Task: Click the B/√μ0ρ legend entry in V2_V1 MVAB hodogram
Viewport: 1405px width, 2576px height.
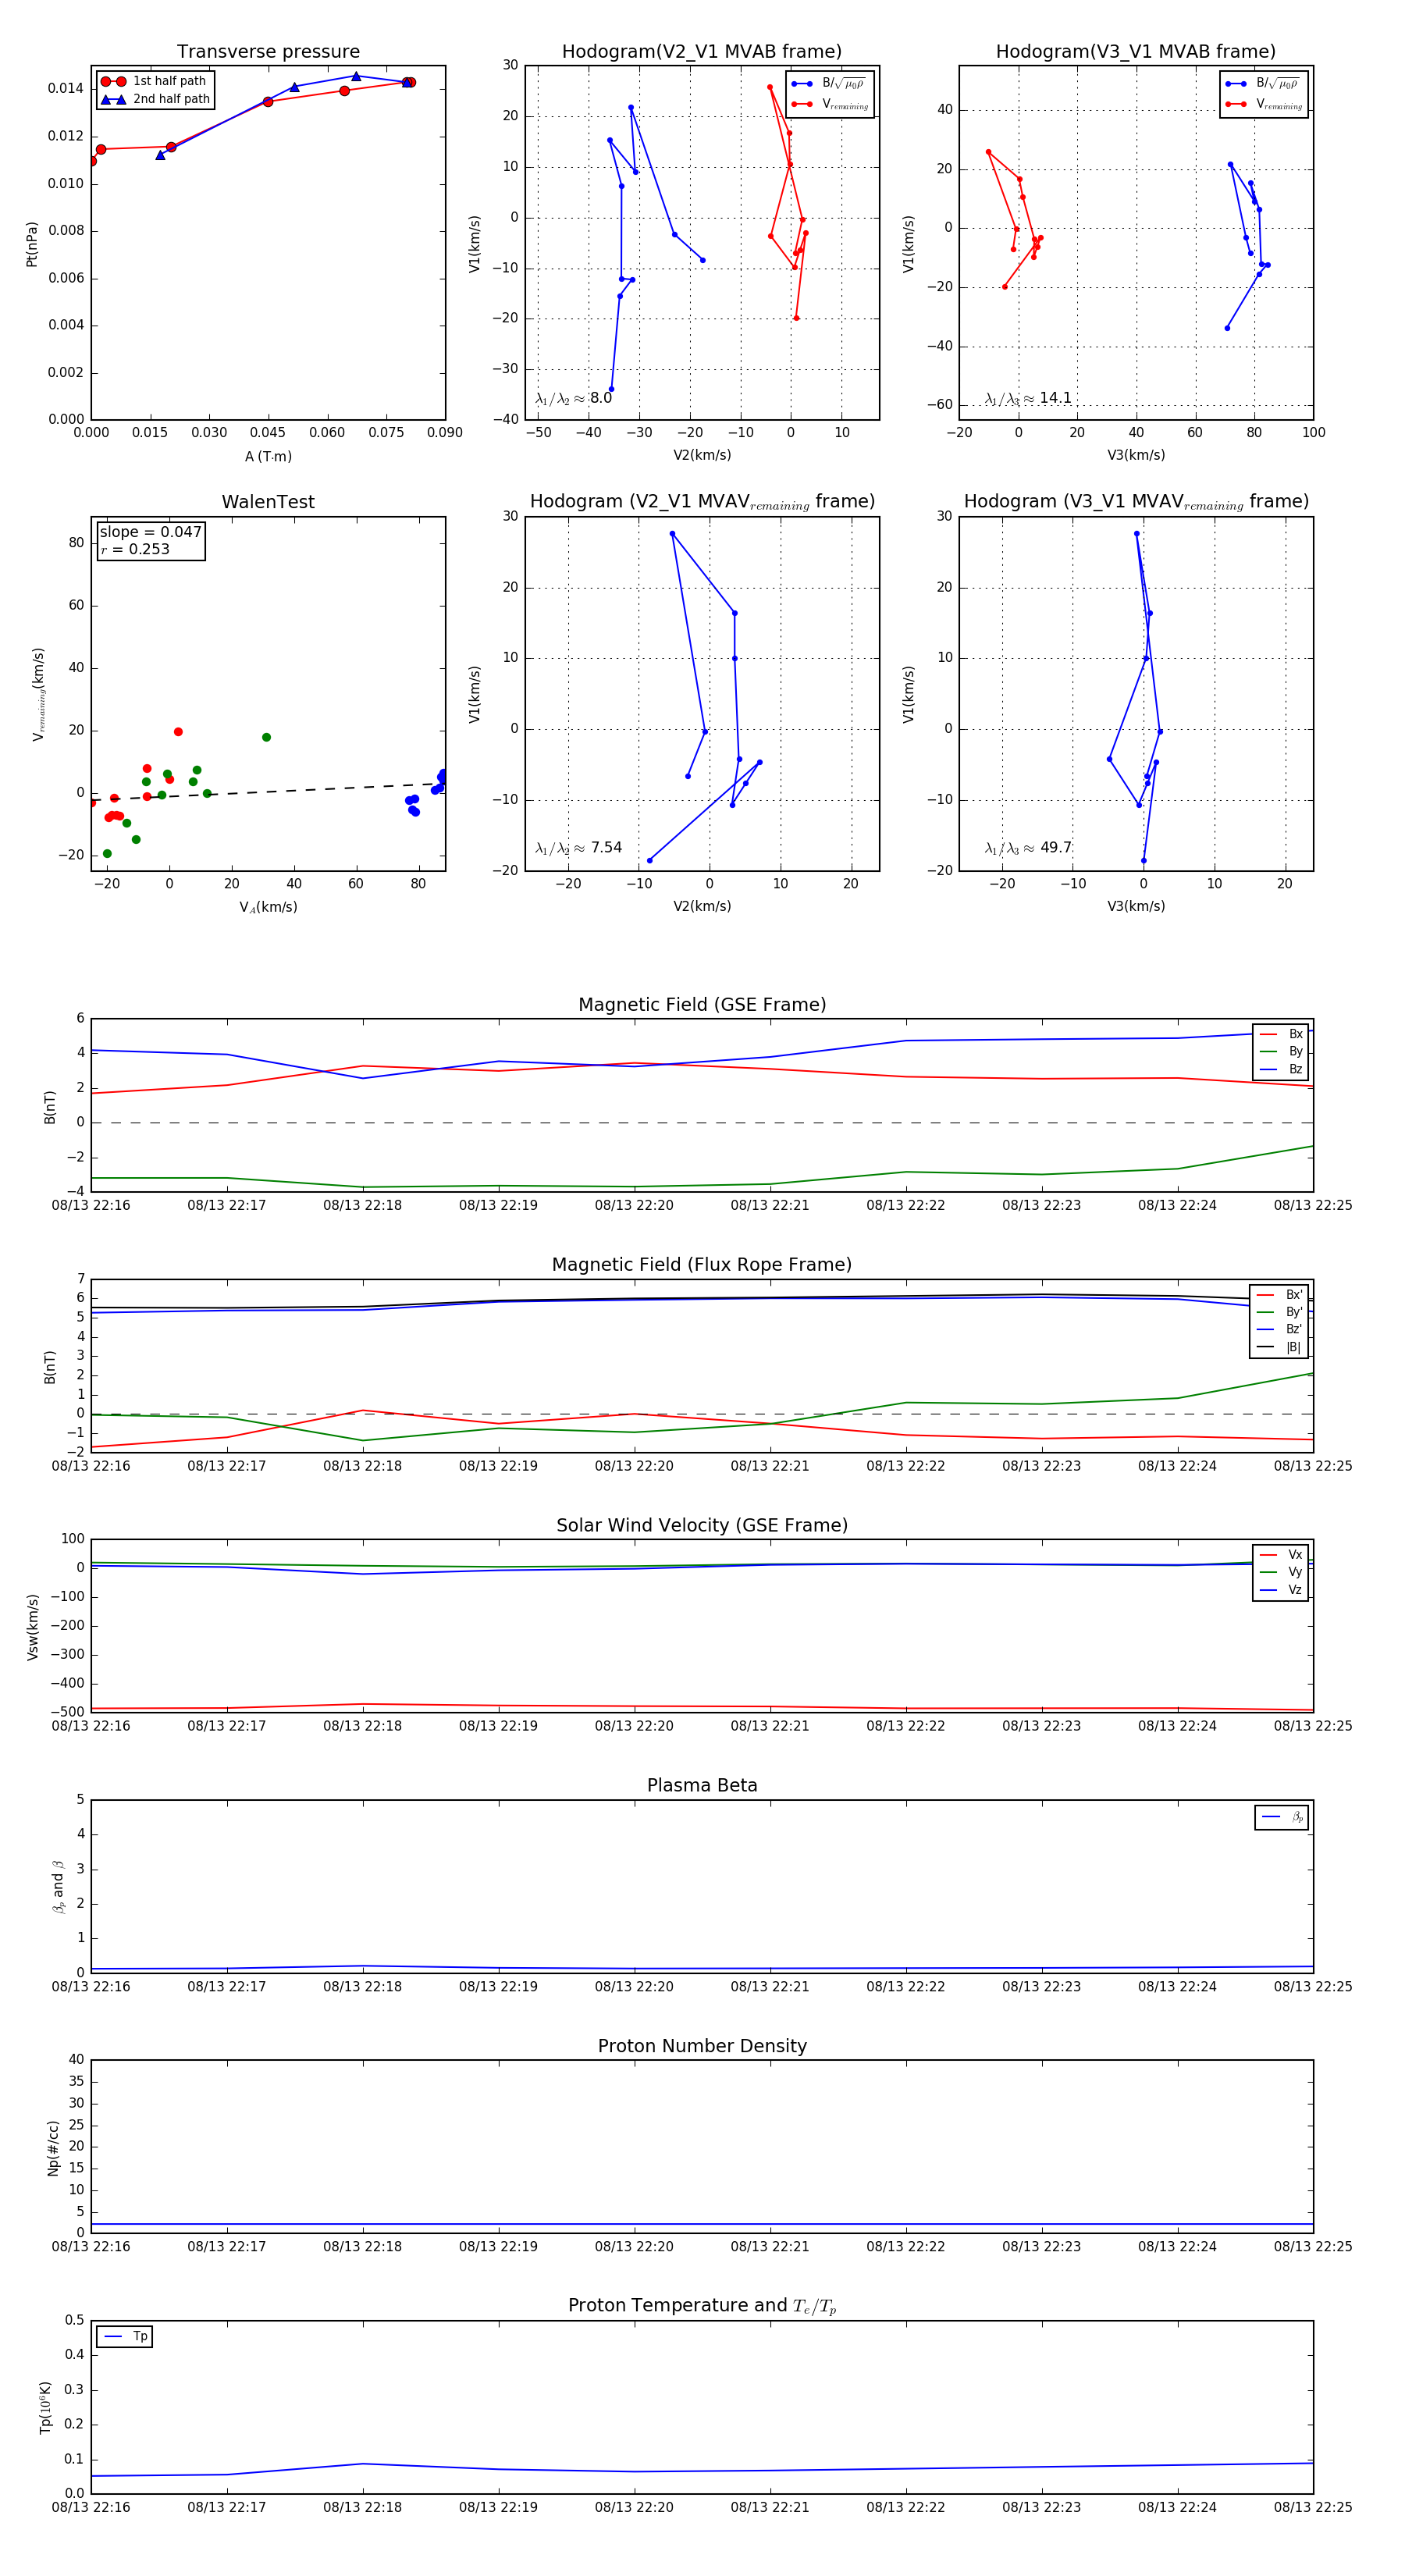Action: point(829,84)
